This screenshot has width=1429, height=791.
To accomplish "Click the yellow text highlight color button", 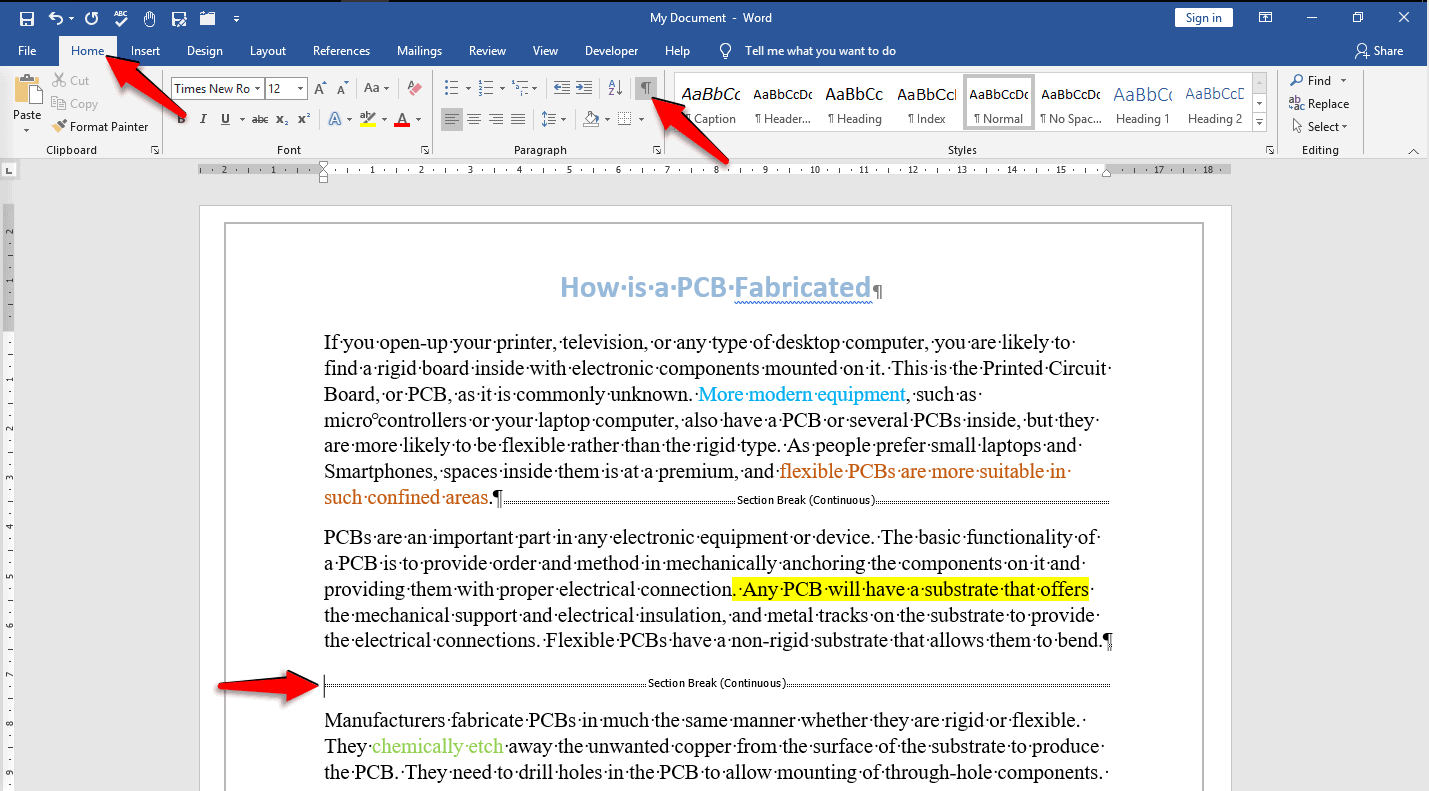I will tap(367, 119).
